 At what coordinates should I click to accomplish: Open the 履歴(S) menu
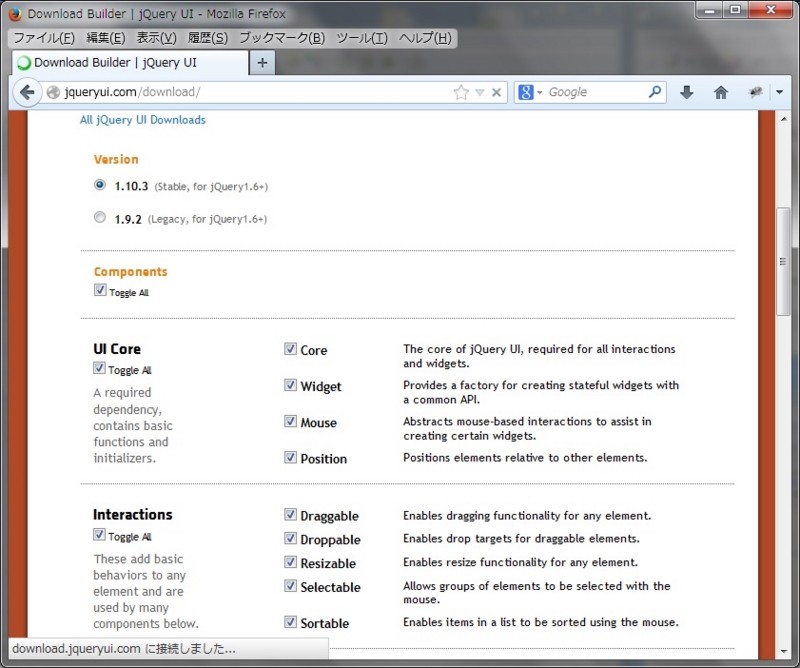point(208,38)
